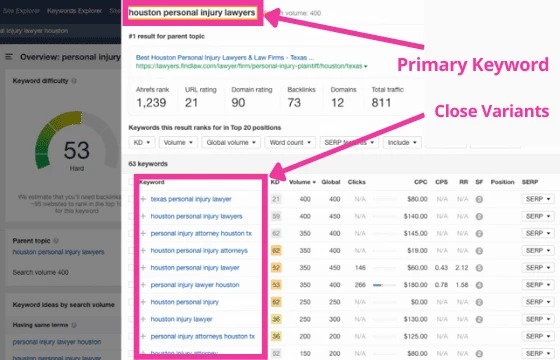Screen dimensions: 560x360
Task: Expand plus icon for personal injury attorney houston tx
Action: 143,233
